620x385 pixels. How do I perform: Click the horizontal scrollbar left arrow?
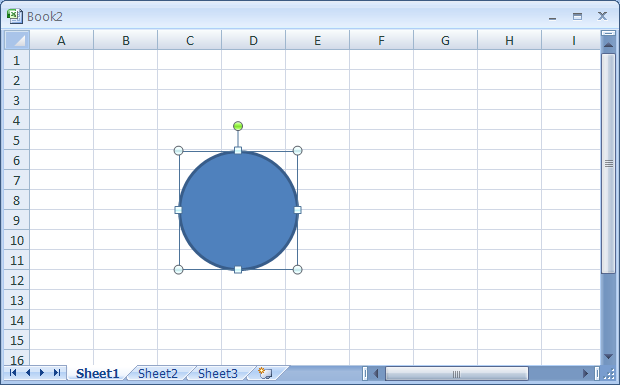(x=376, y=373)
